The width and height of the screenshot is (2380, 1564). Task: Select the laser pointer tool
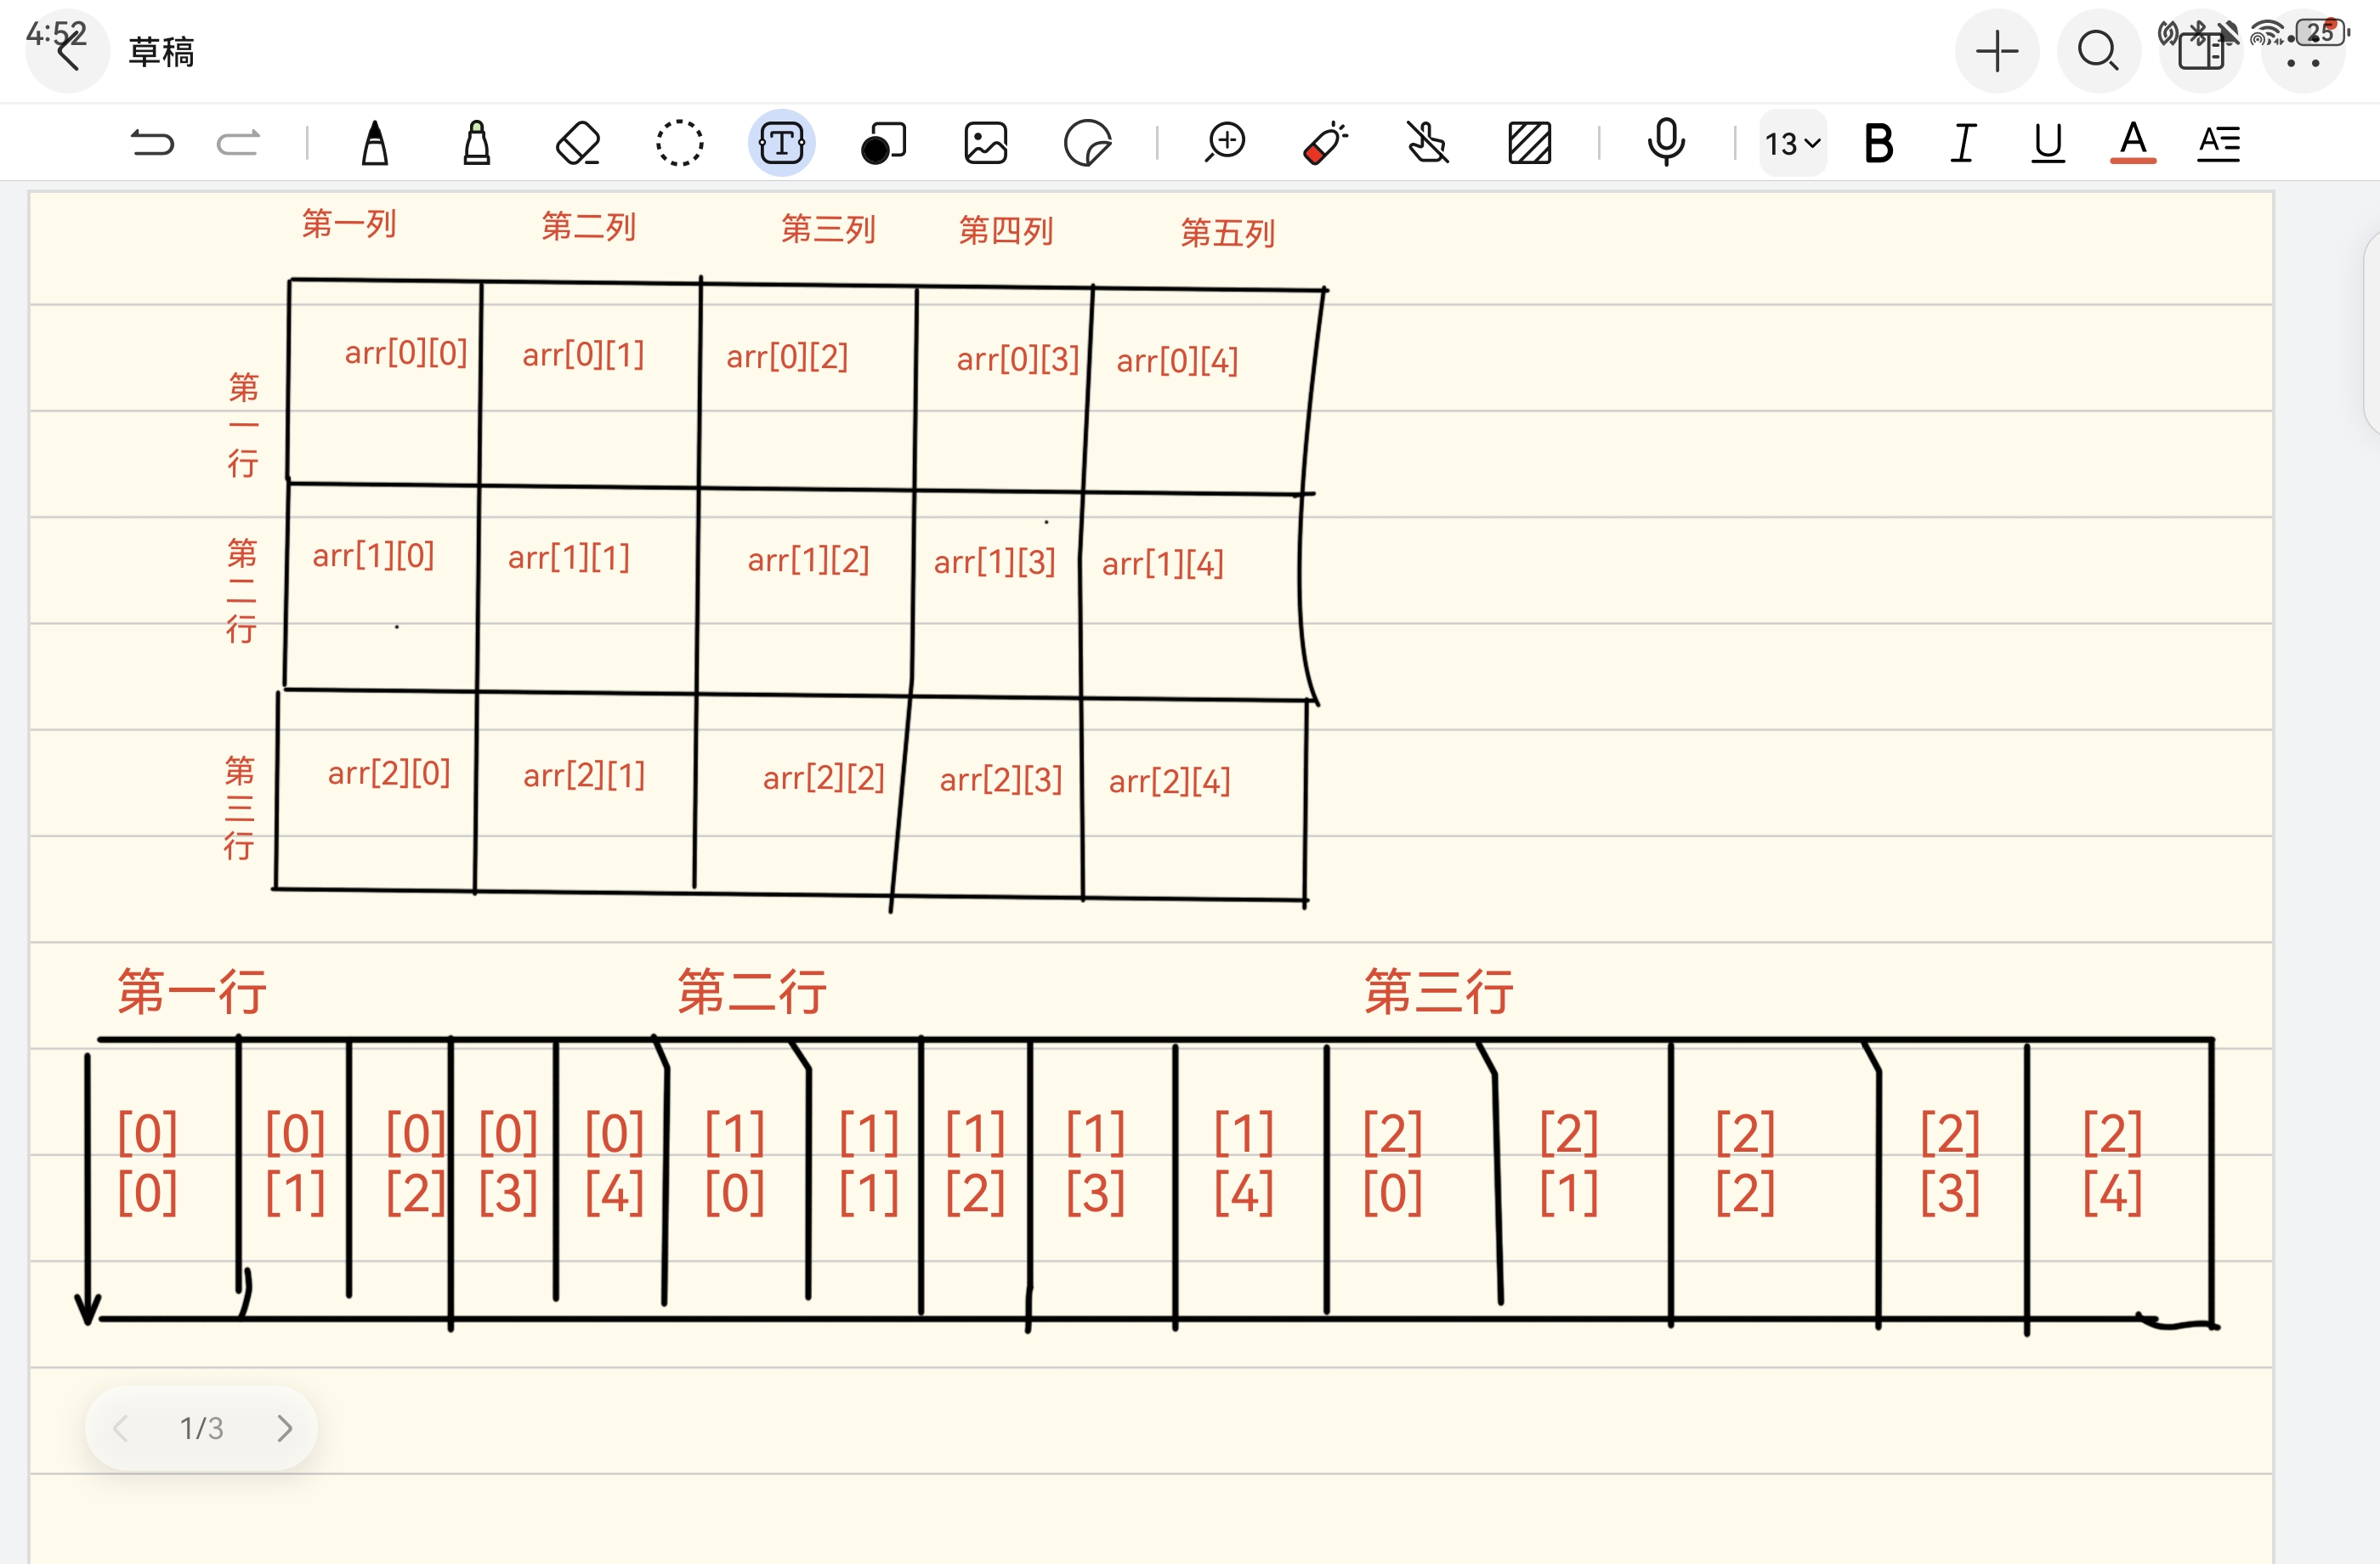point(1326,143)
